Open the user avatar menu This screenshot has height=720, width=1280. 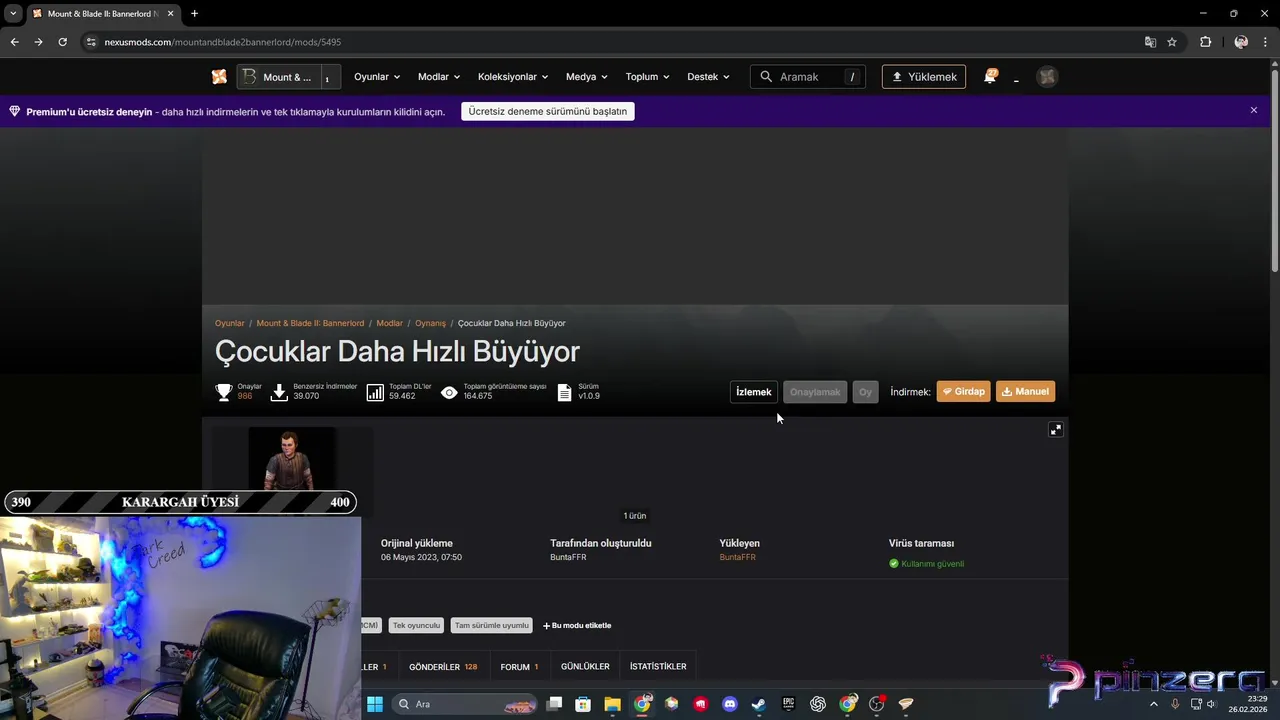[1047, 77]
